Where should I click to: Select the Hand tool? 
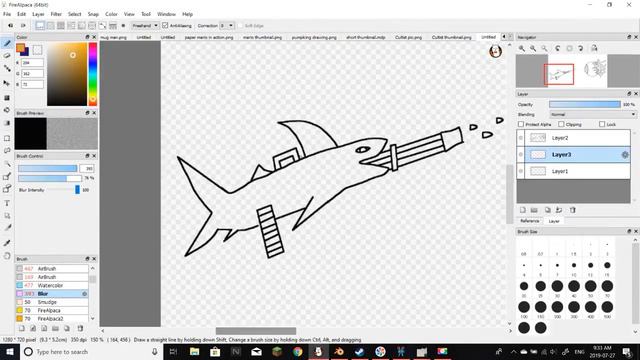[x=7, y=256]
